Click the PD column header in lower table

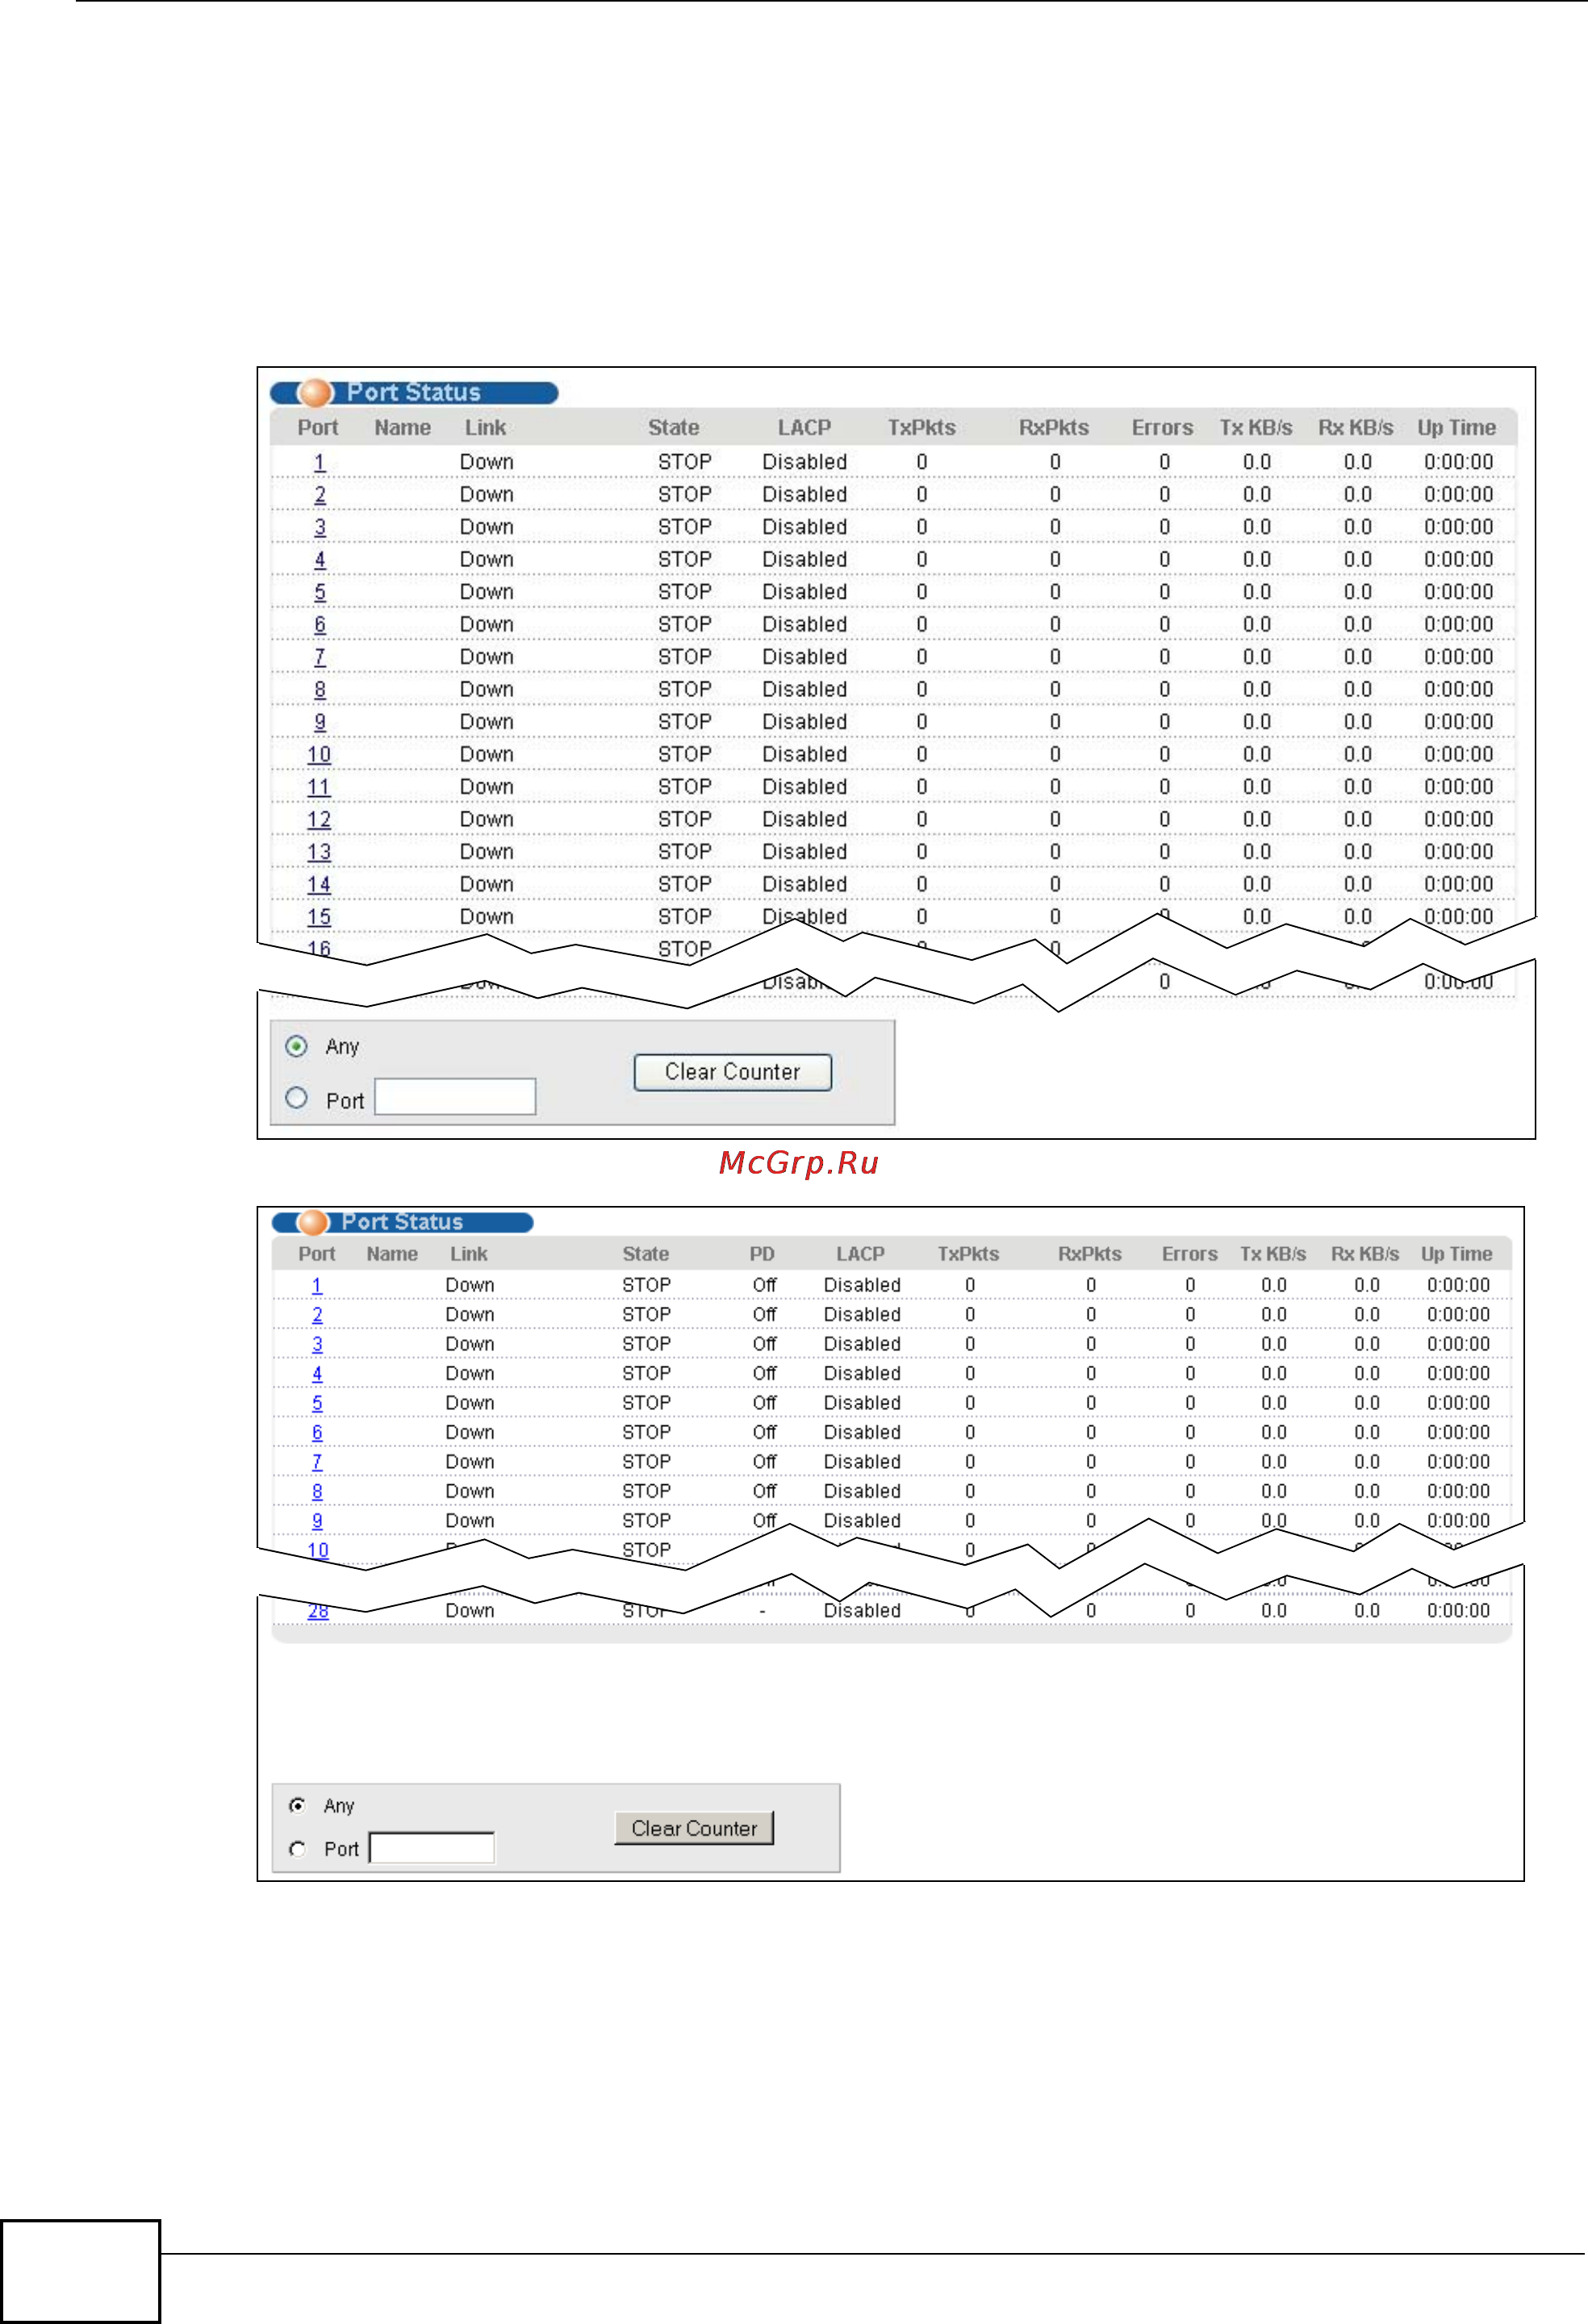tap(762, 1254)
